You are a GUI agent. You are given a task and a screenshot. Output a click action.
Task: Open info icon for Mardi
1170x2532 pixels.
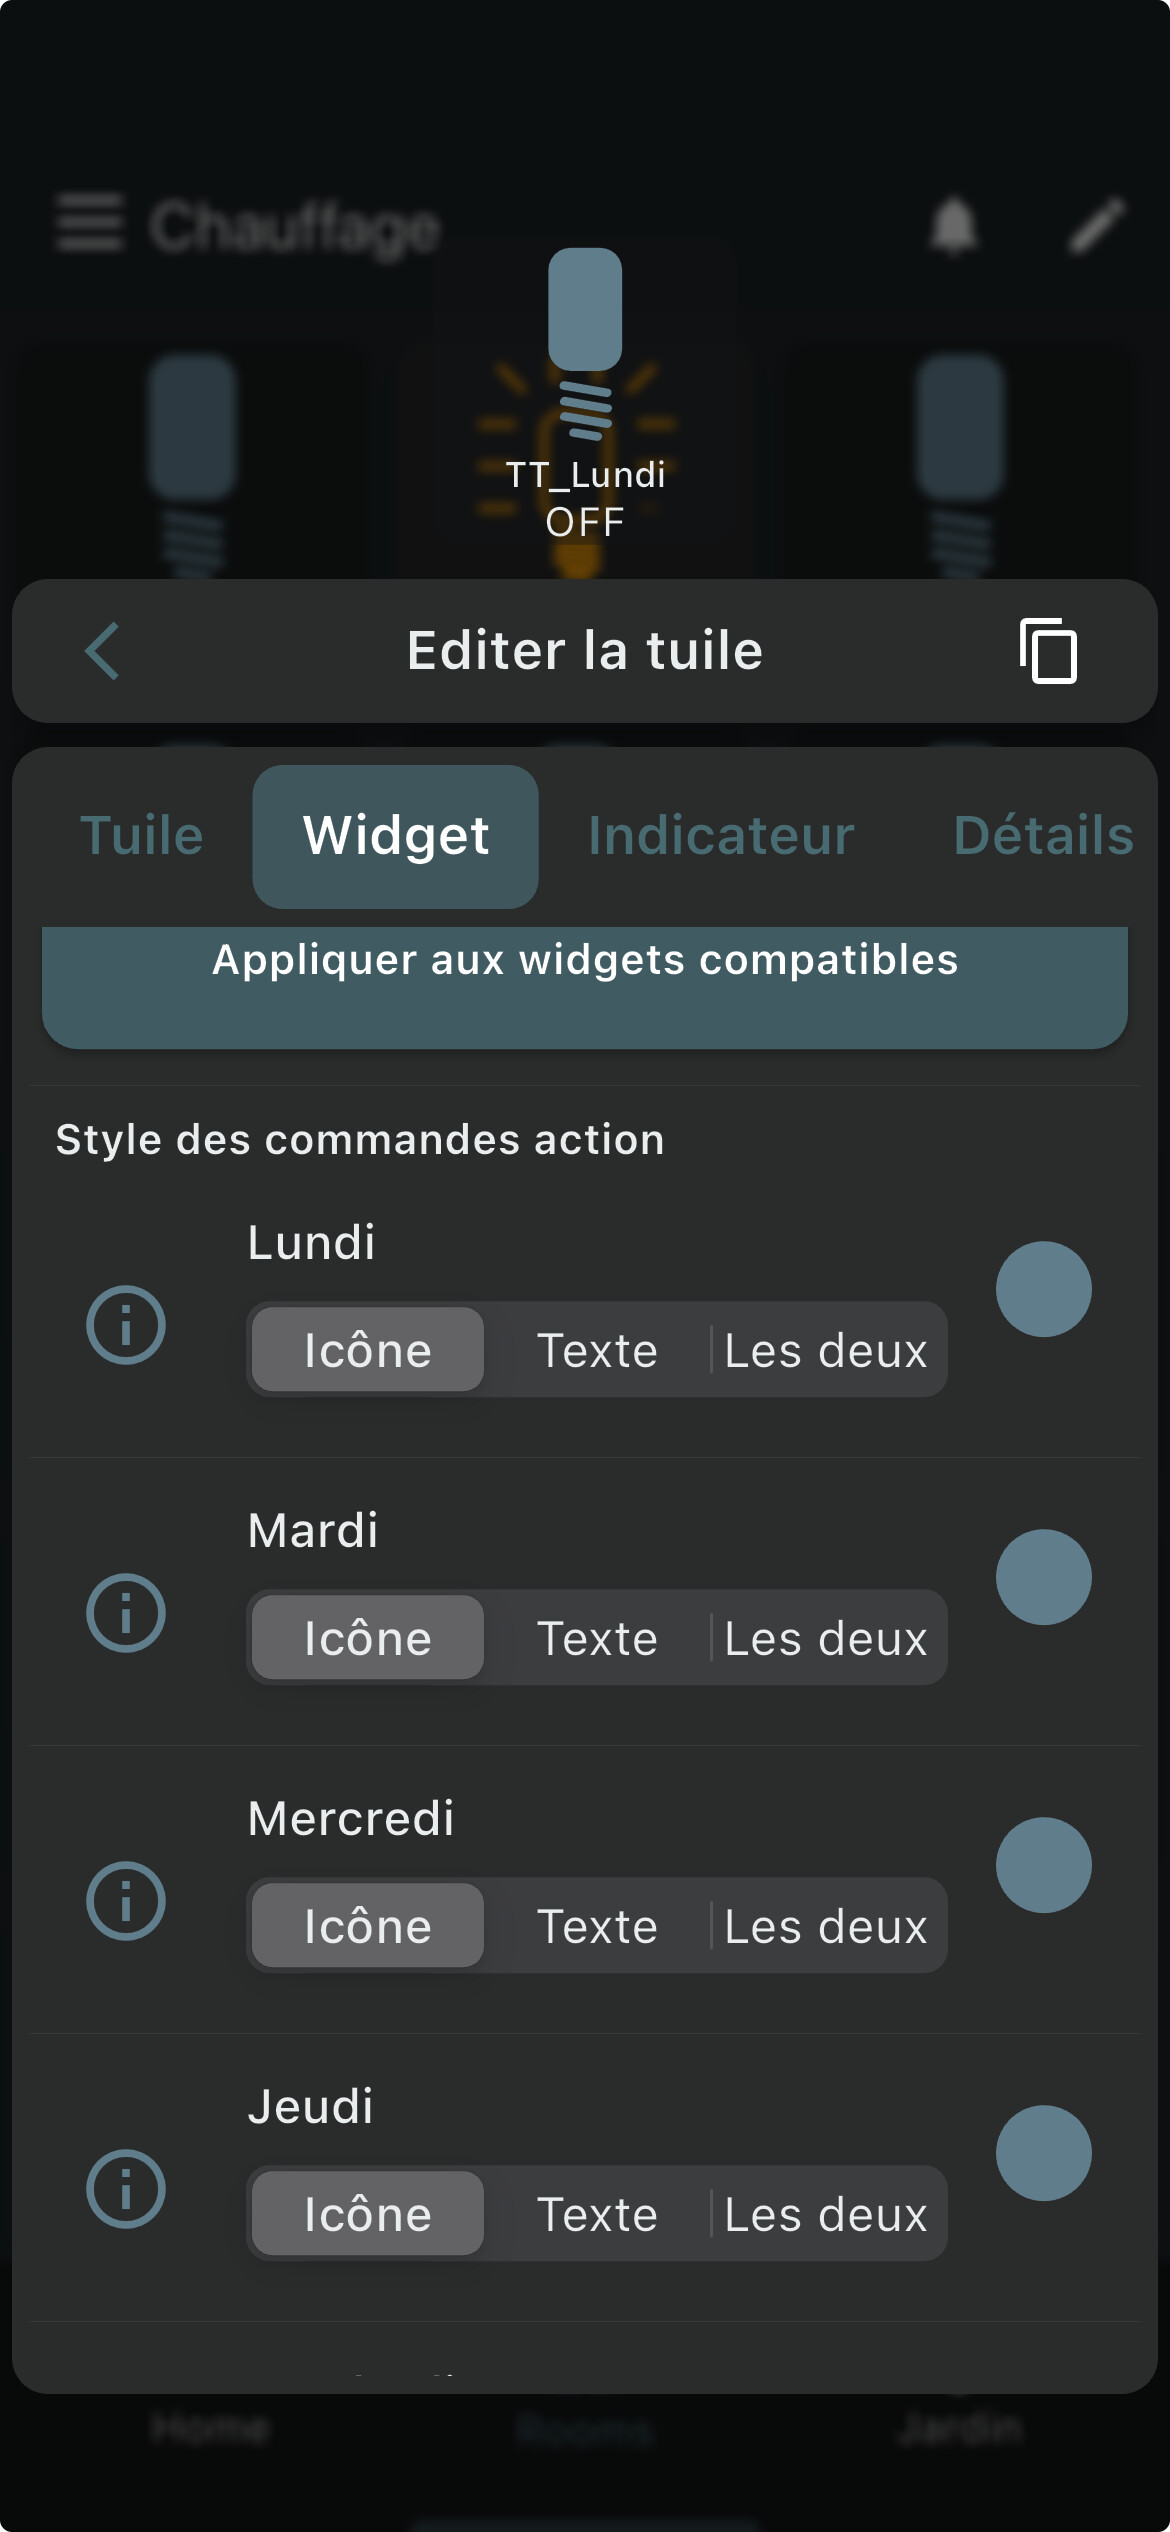126,1613
